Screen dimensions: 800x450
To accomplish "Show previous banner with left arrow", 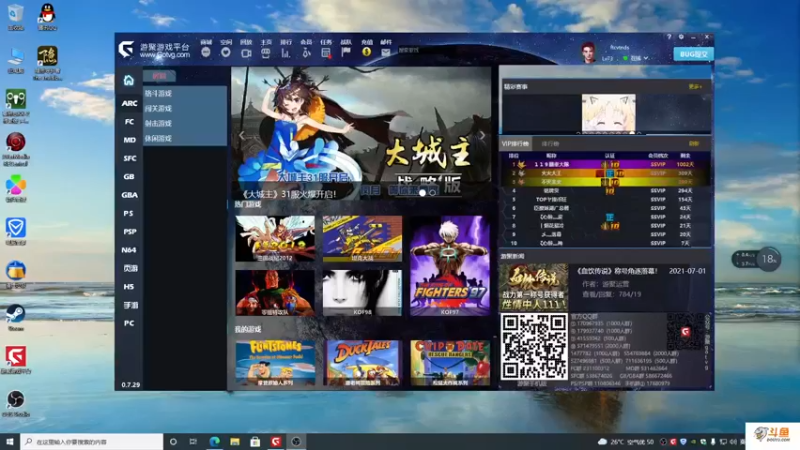I will tap(242, 135).
